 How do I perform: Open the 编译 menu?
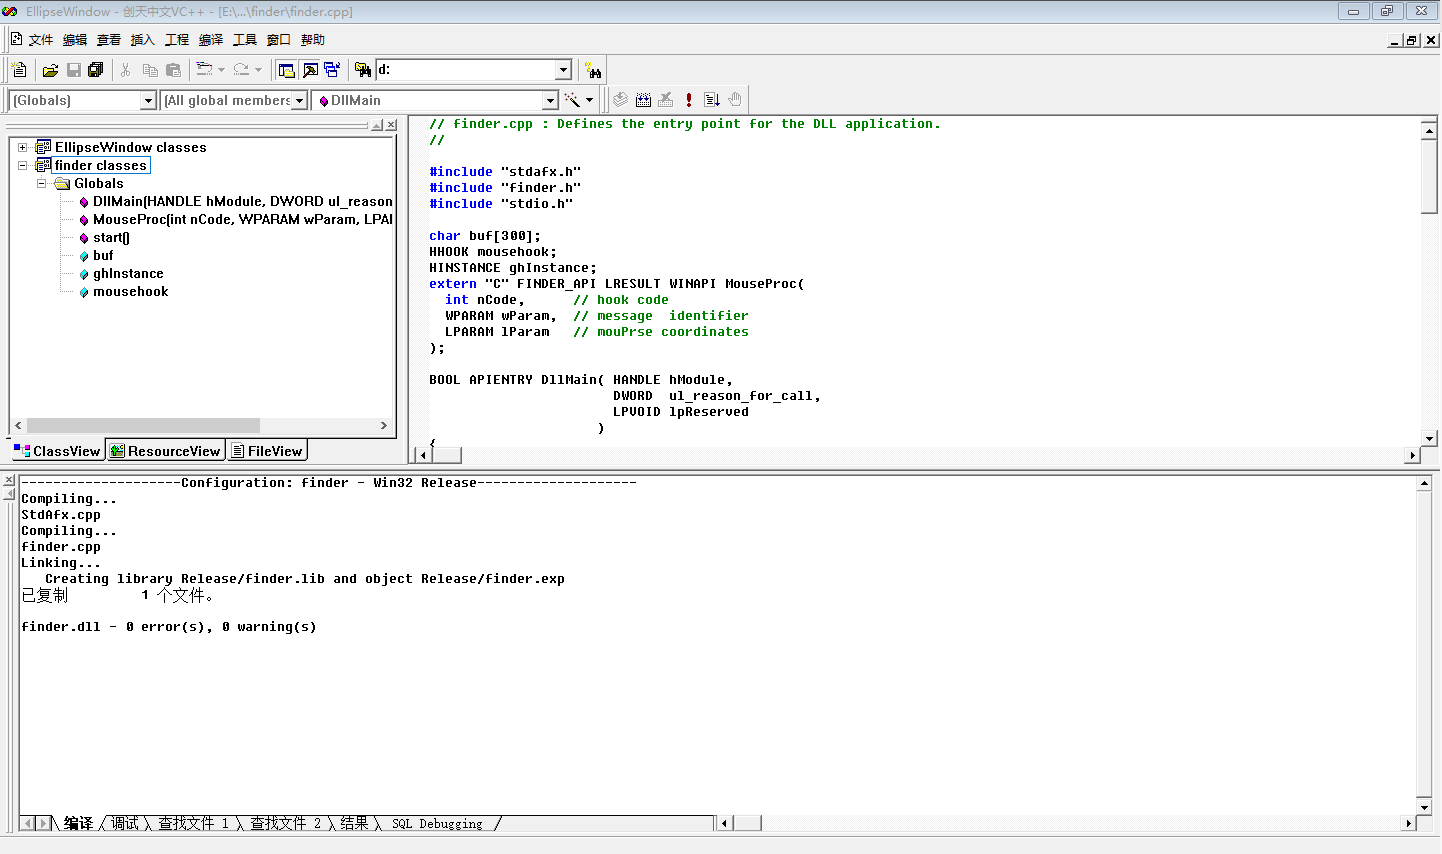coord(211,40)
